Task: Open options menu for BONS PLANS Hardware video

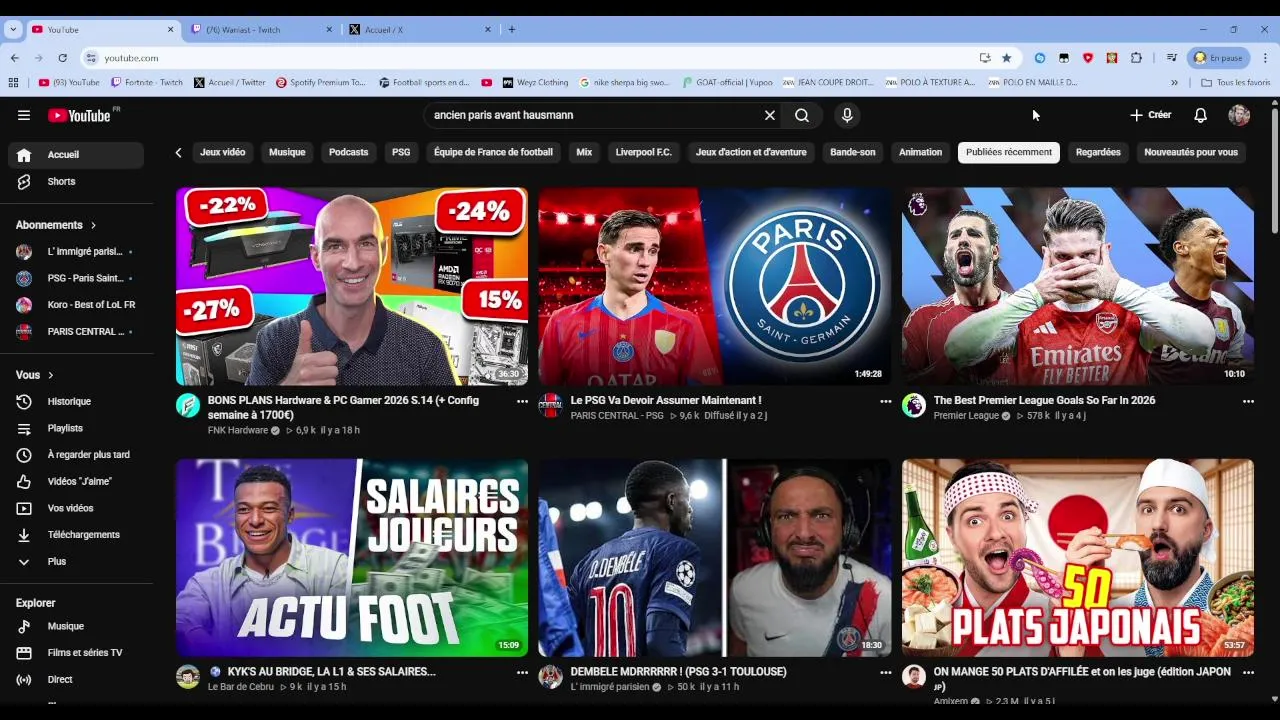Action: coord(522,401)
